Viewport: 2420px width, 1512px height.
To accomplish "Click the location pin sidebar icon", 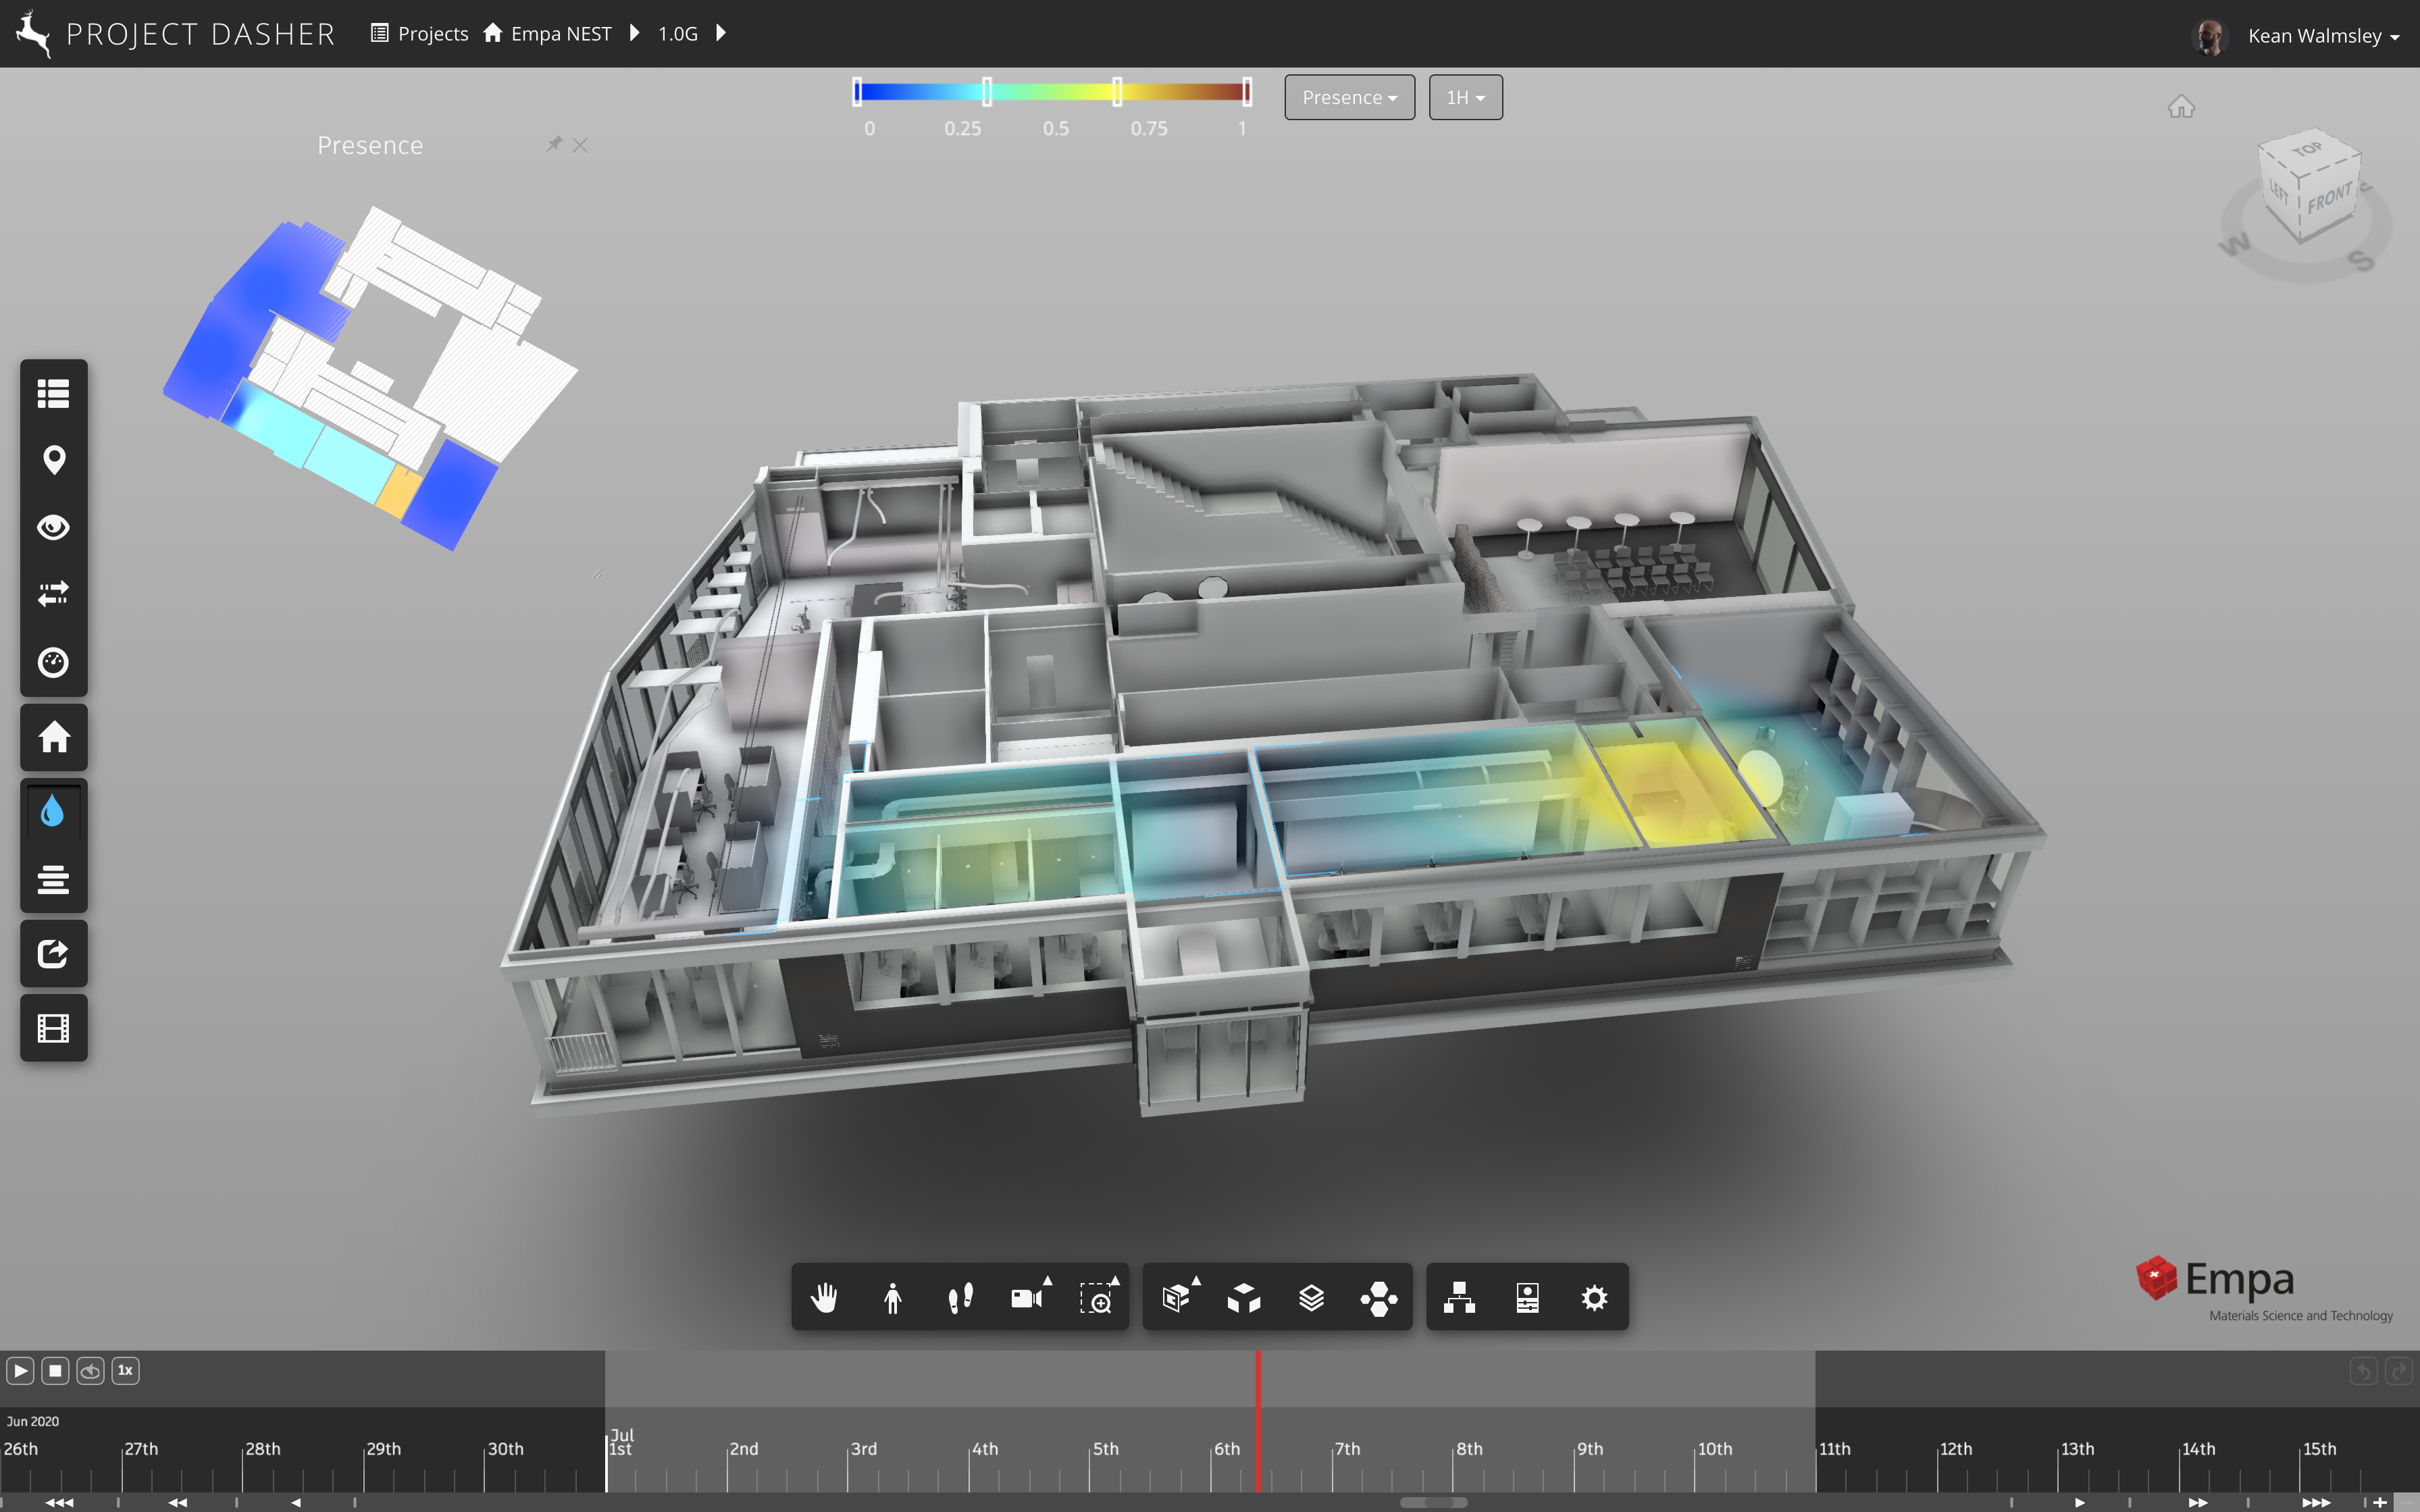I will point(54,460).
